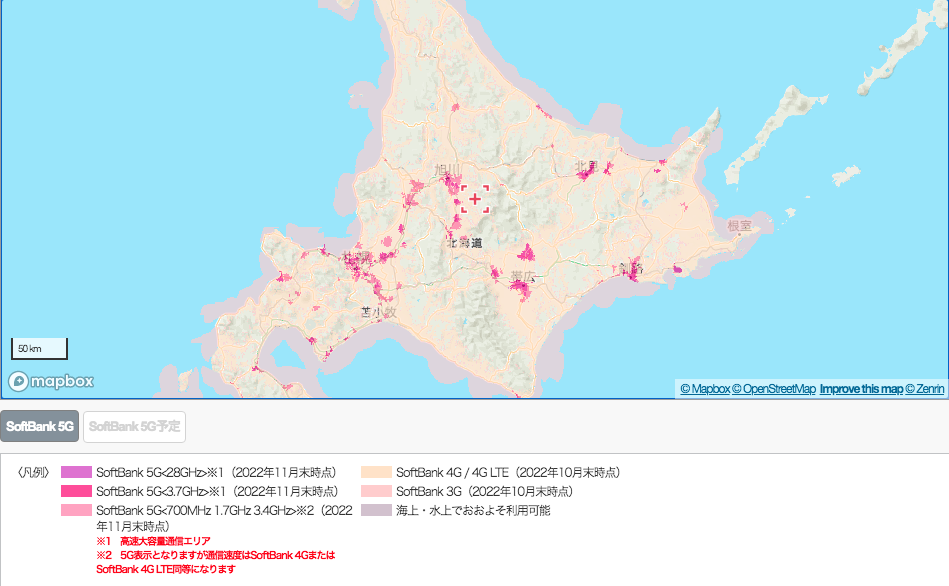Enable the SoftBank 5G予定 coverage layer
The height and width of the screenshot is (586, 949).
point(134,425)
